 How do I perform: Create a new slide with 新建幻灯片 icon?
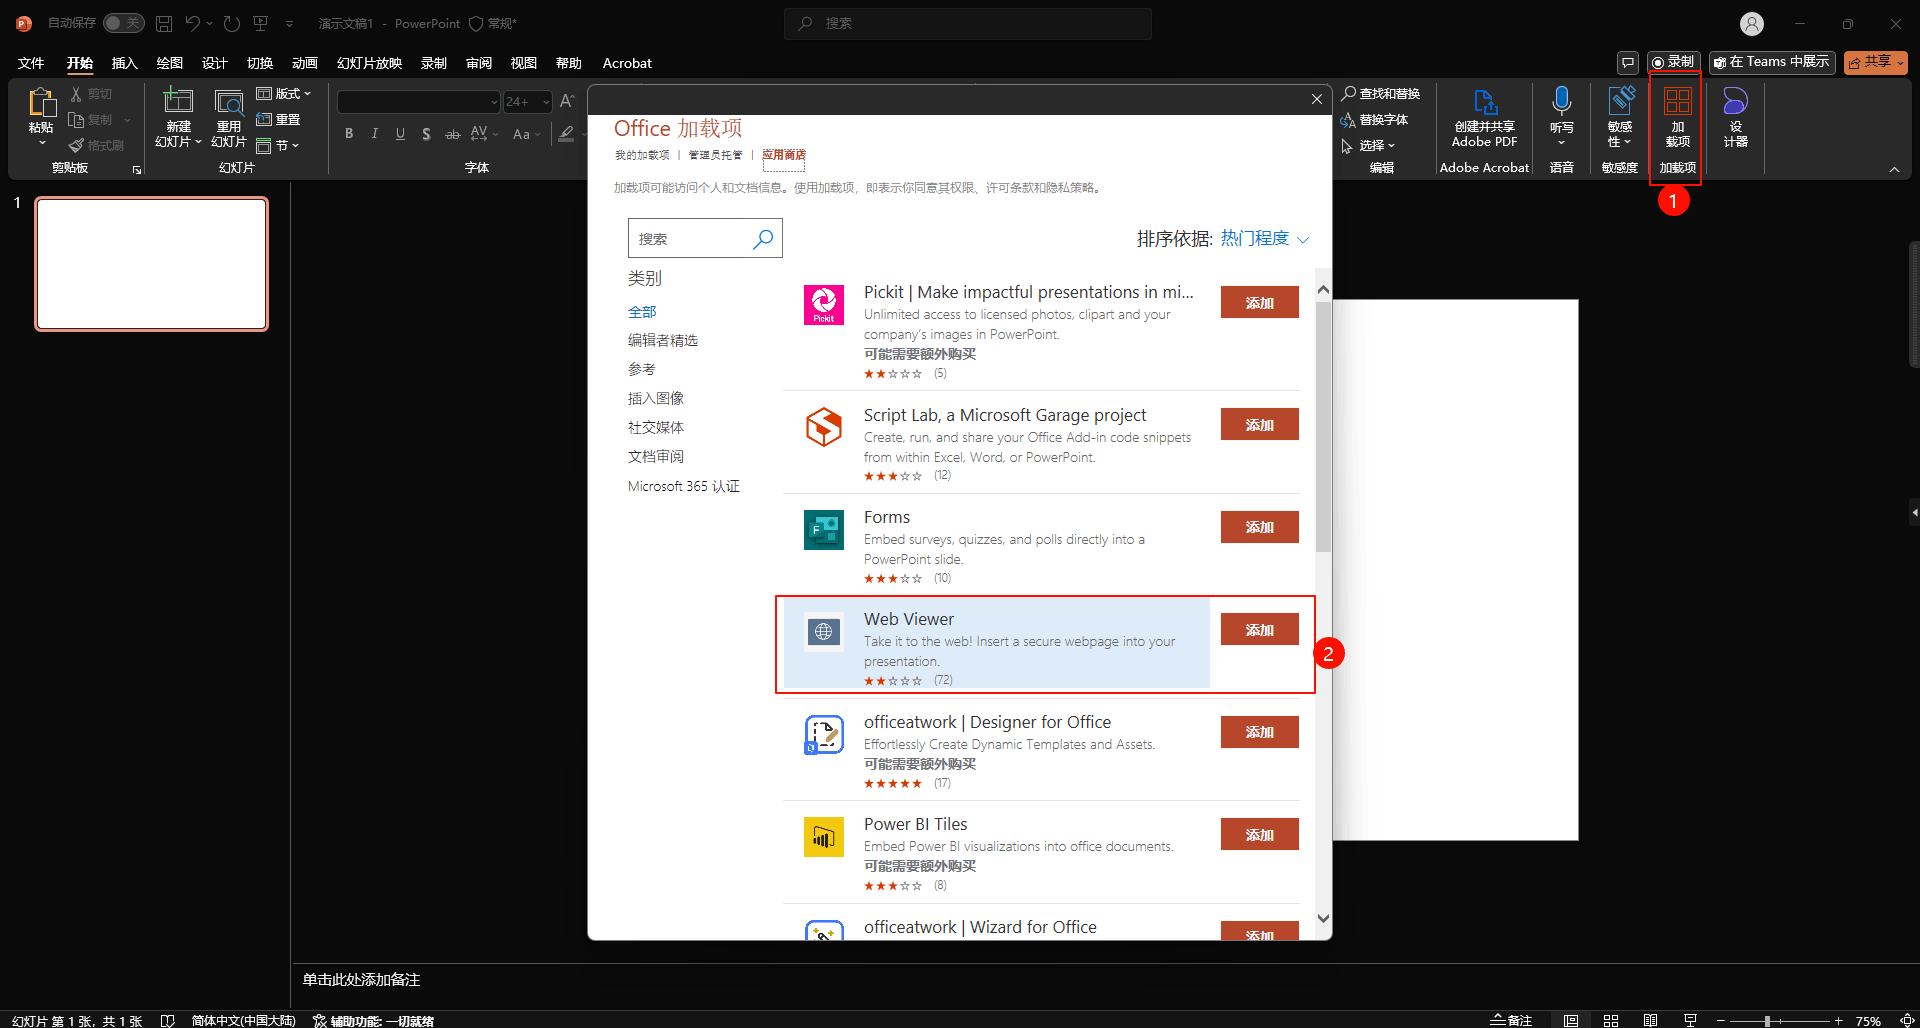pyautogui.click(x=178, y=101)
